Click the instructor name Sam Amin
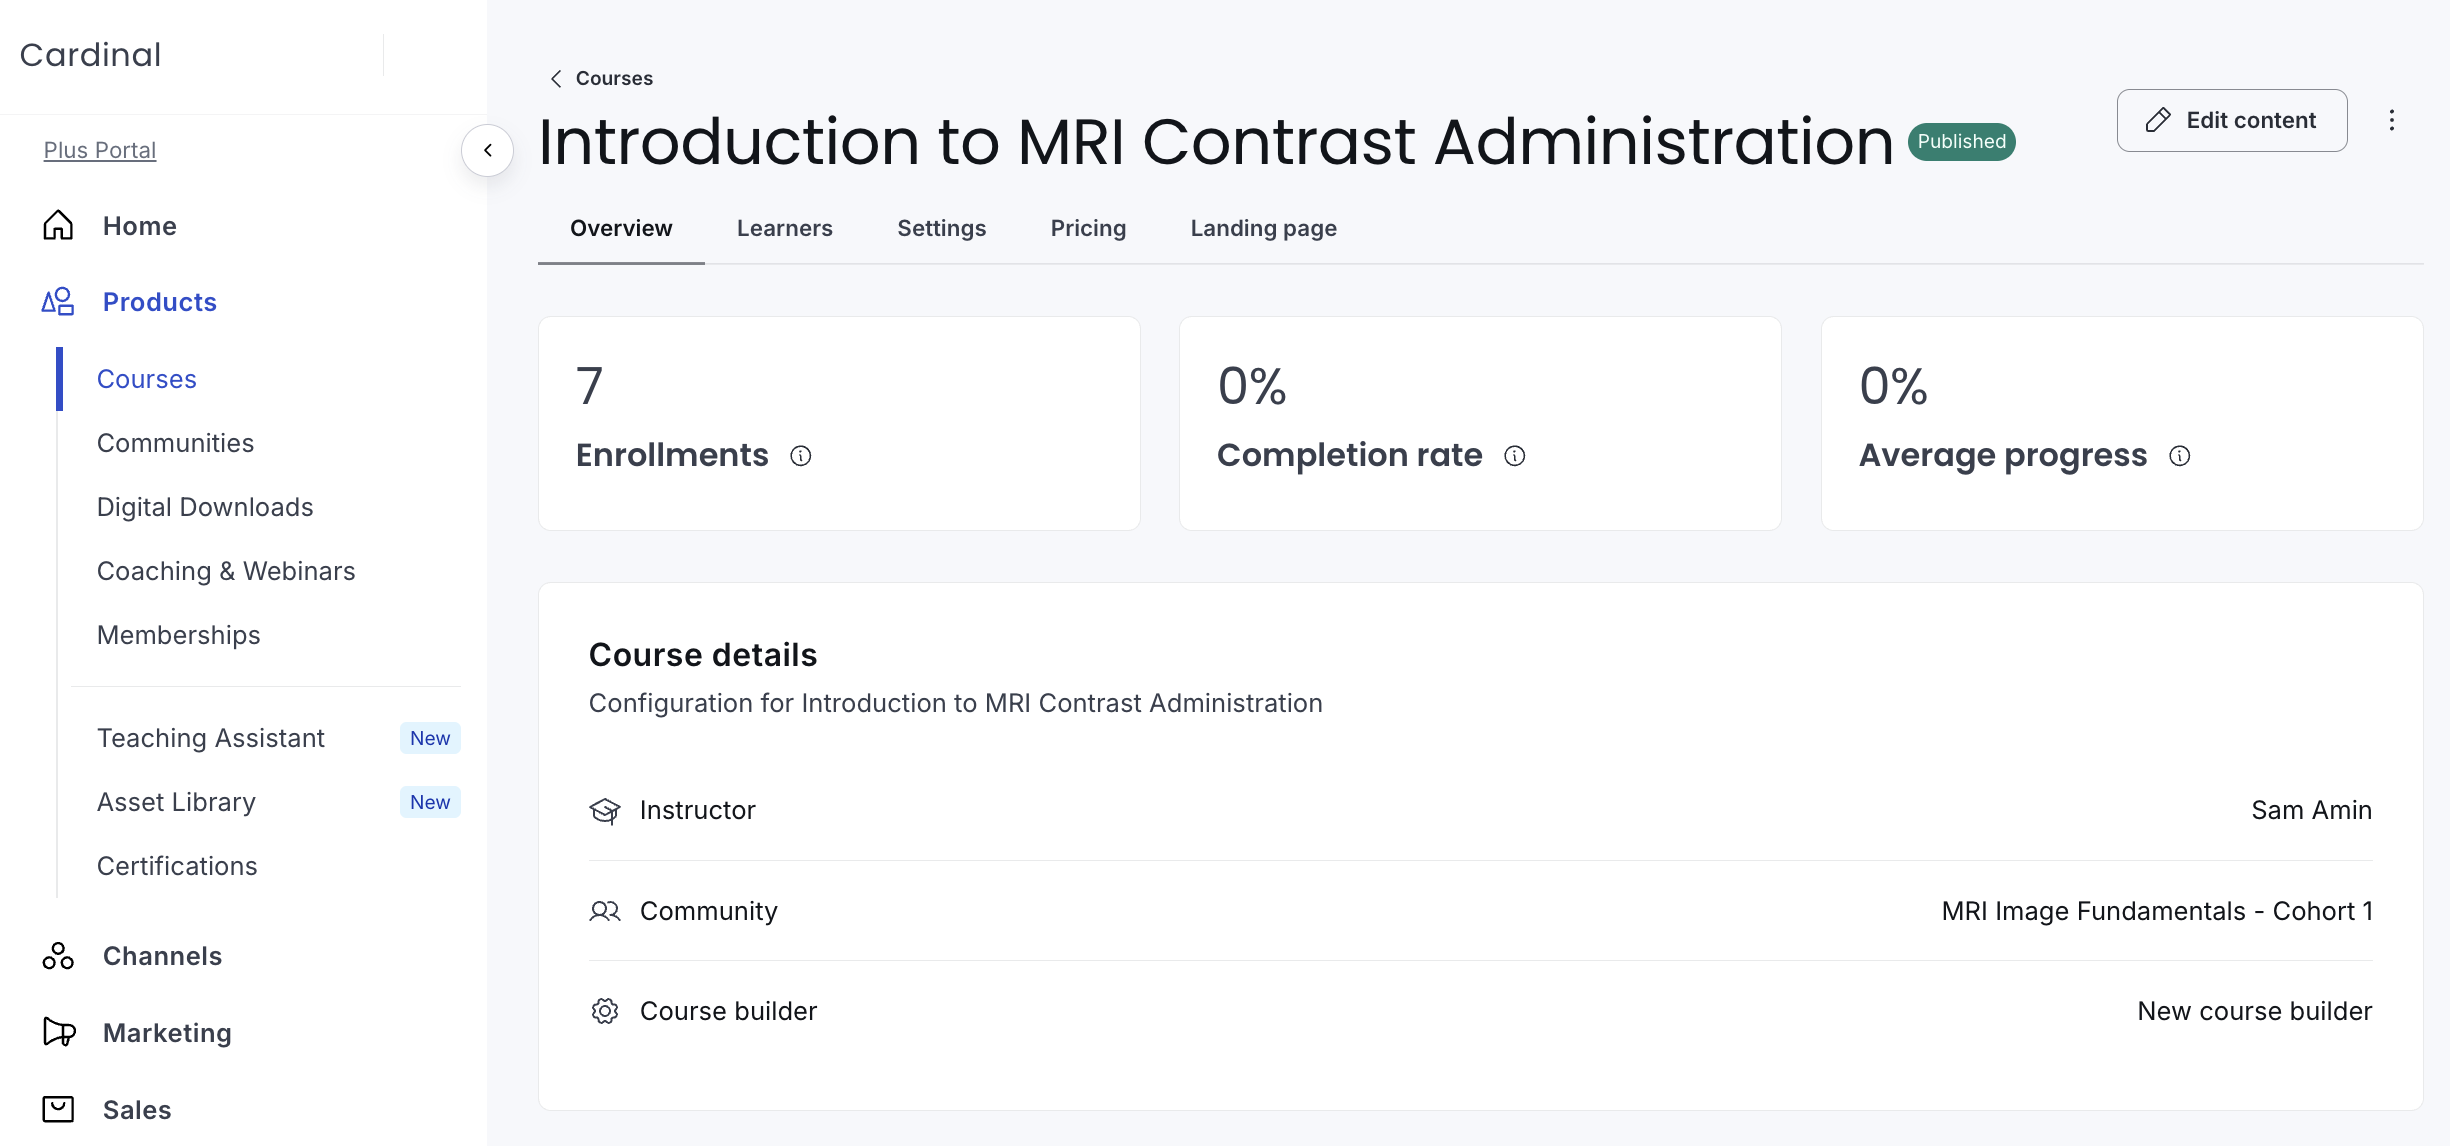The width and height of the screenshot is (2450, 1146). [x=2312, y=810]
